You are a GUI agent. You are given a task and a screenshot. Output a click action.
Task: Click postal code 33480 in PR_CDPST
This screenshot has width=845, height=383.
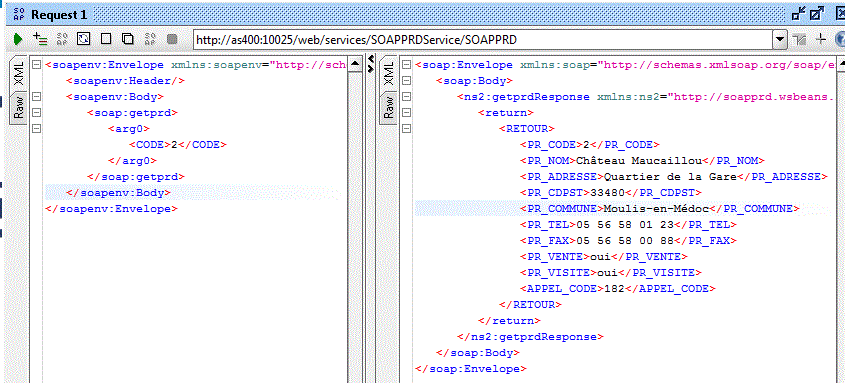[x=607, y=192]
